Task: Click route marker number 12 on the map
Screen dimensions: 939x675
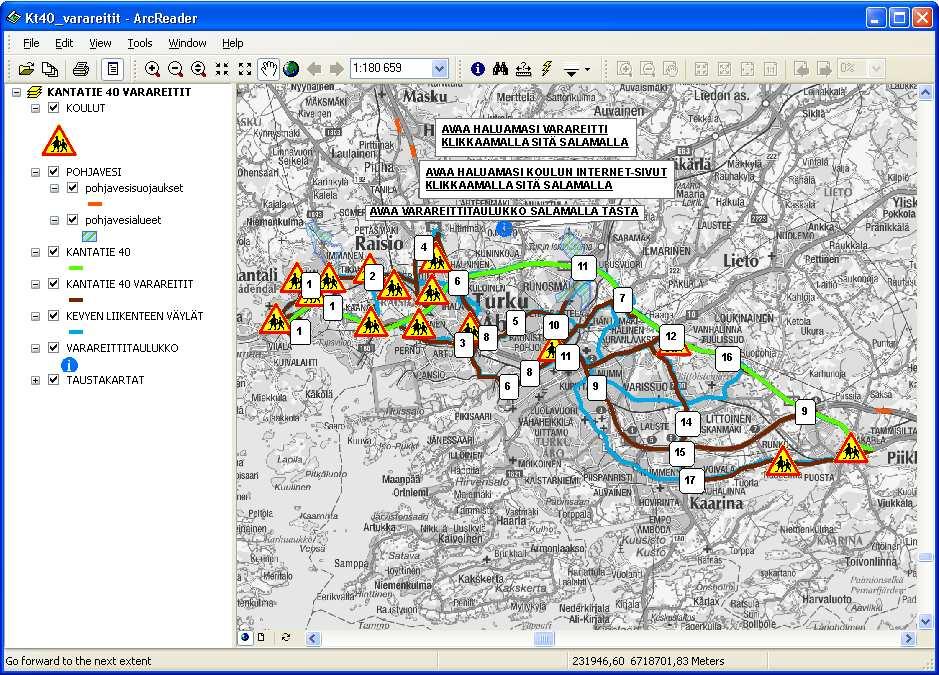Action: (671, 337)
